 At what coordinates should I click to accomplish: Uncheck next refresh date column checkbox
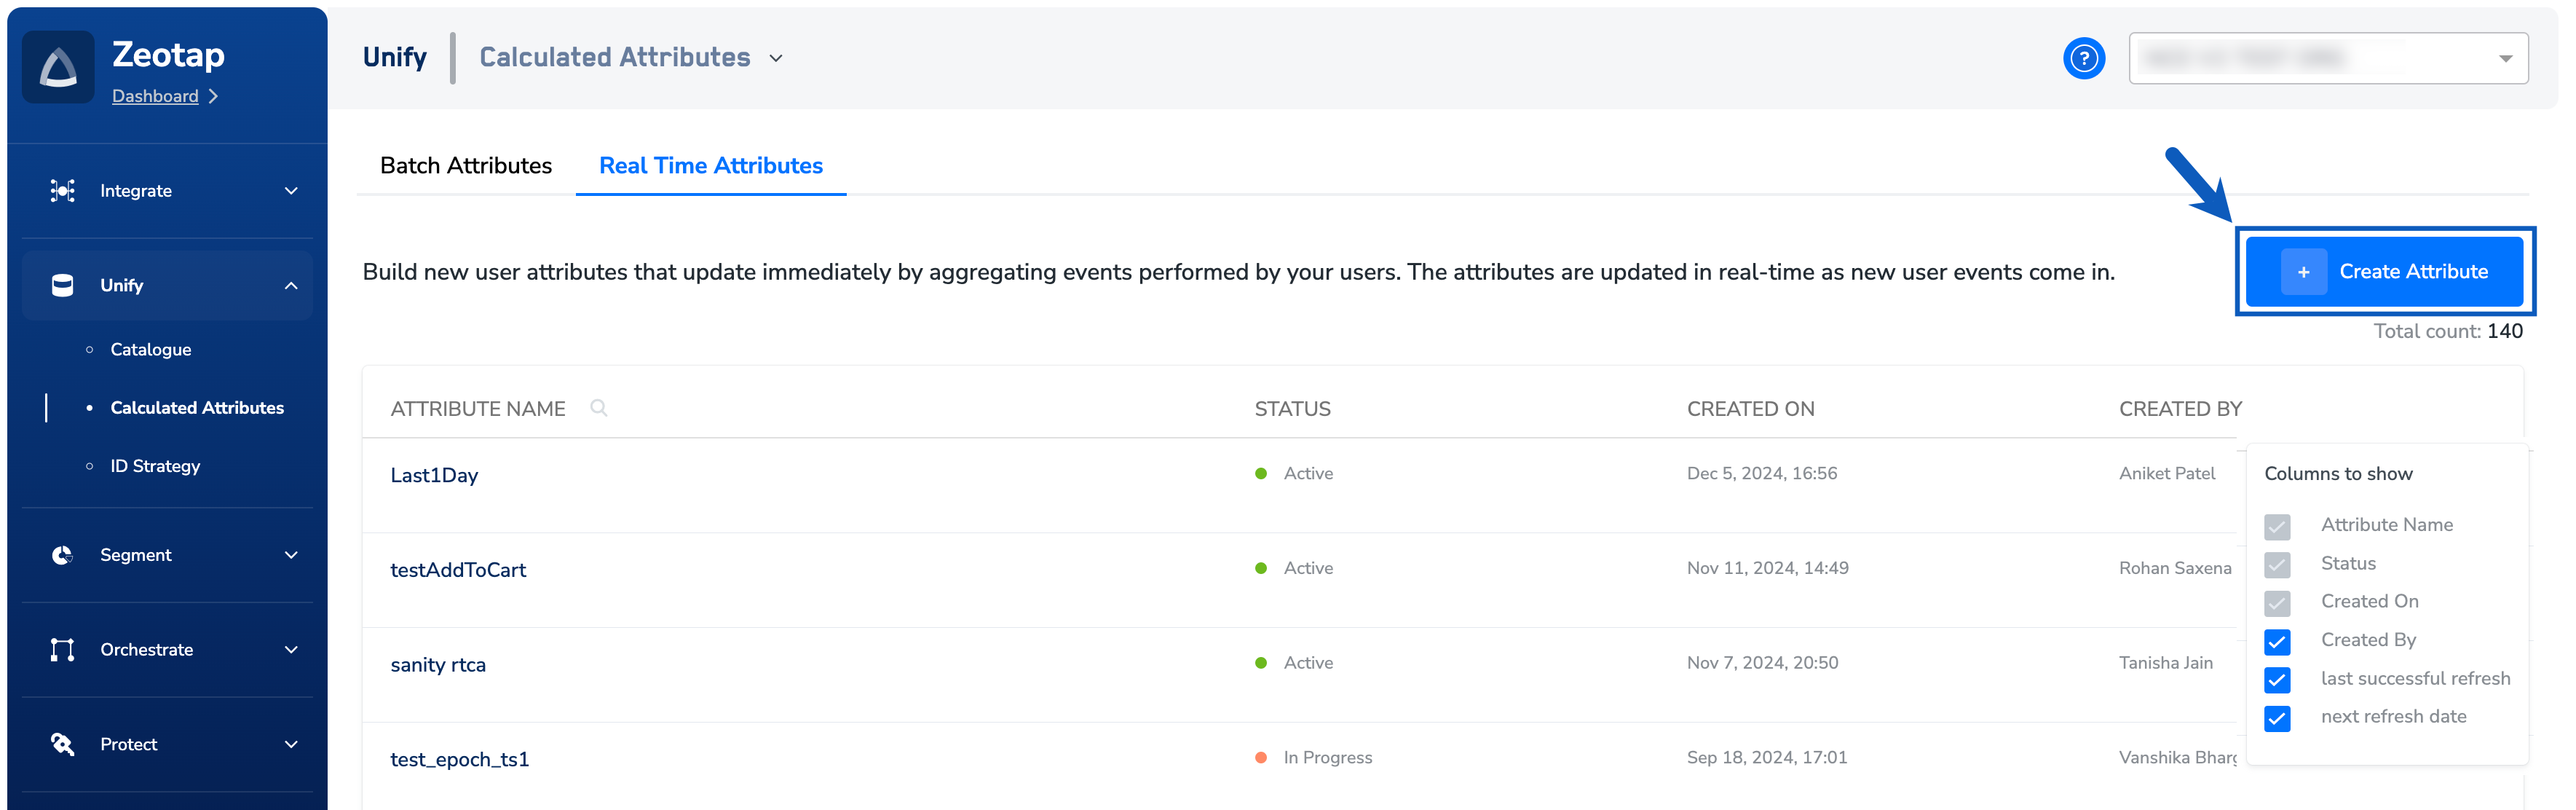coord(2277,718)
